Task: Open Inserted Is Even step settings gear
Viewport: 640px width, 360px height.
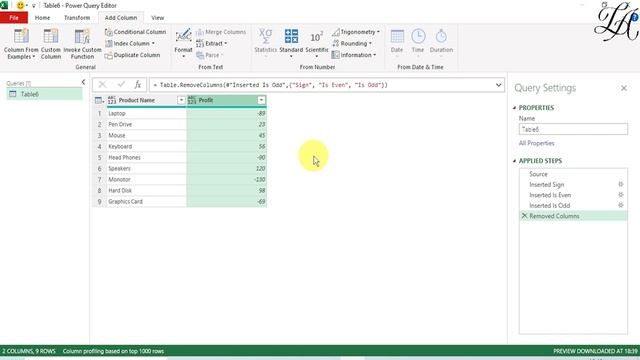Action: pos(620,195)
